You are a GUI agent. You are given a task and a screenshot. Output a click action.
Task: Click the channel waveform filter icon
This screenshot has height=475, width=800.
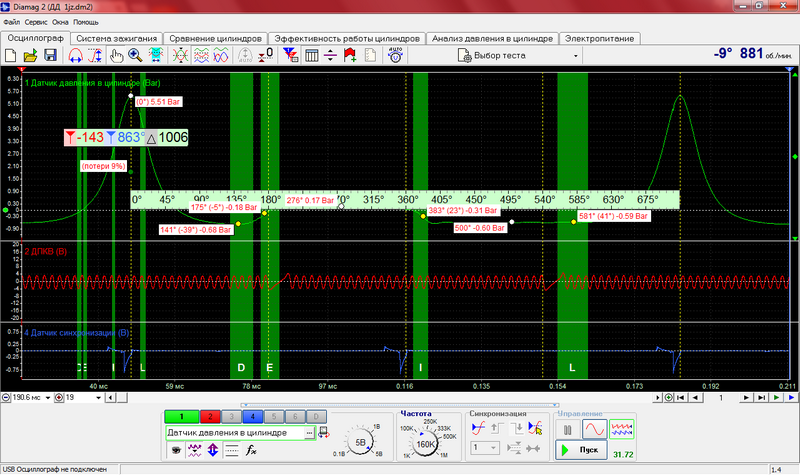(194, 450)
